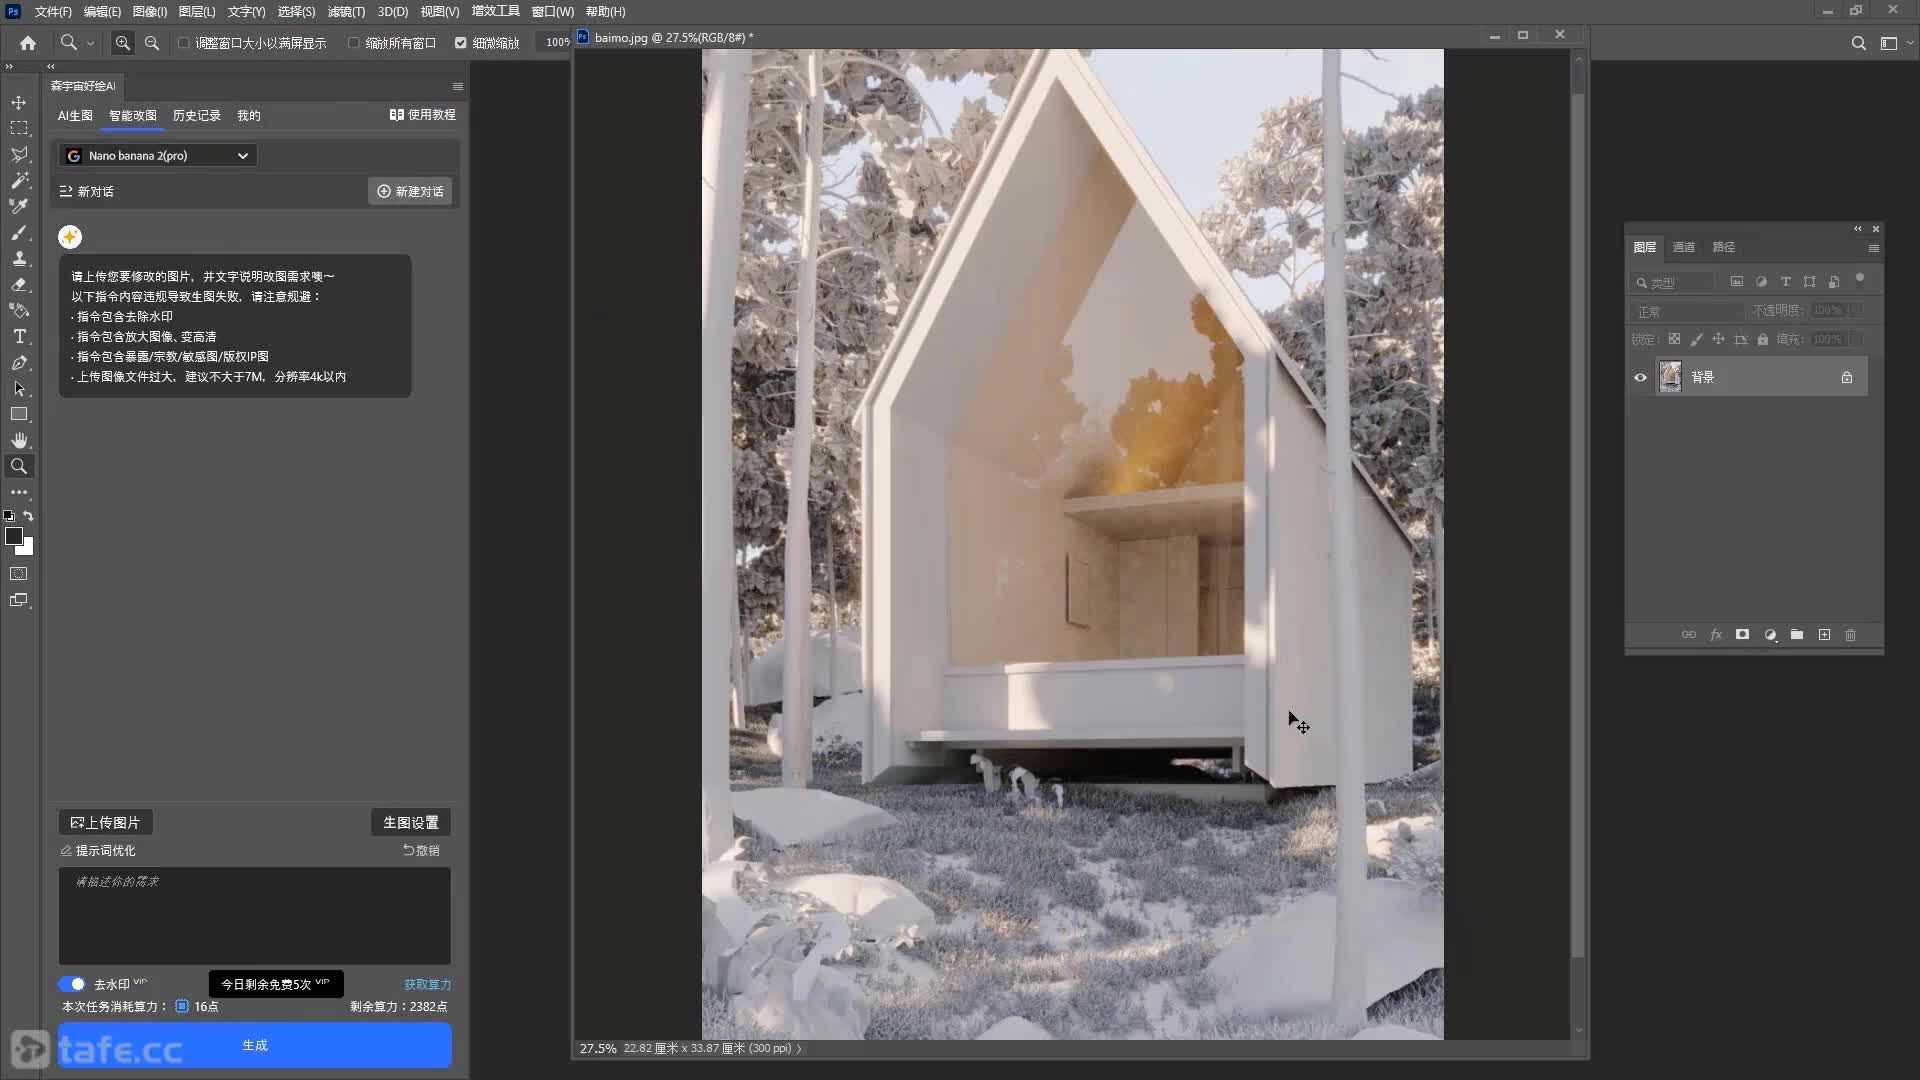This screenshot has height=1080, width=1920.
Task: Switch to the 历史记录 tab
Action: tap(196, 116)
